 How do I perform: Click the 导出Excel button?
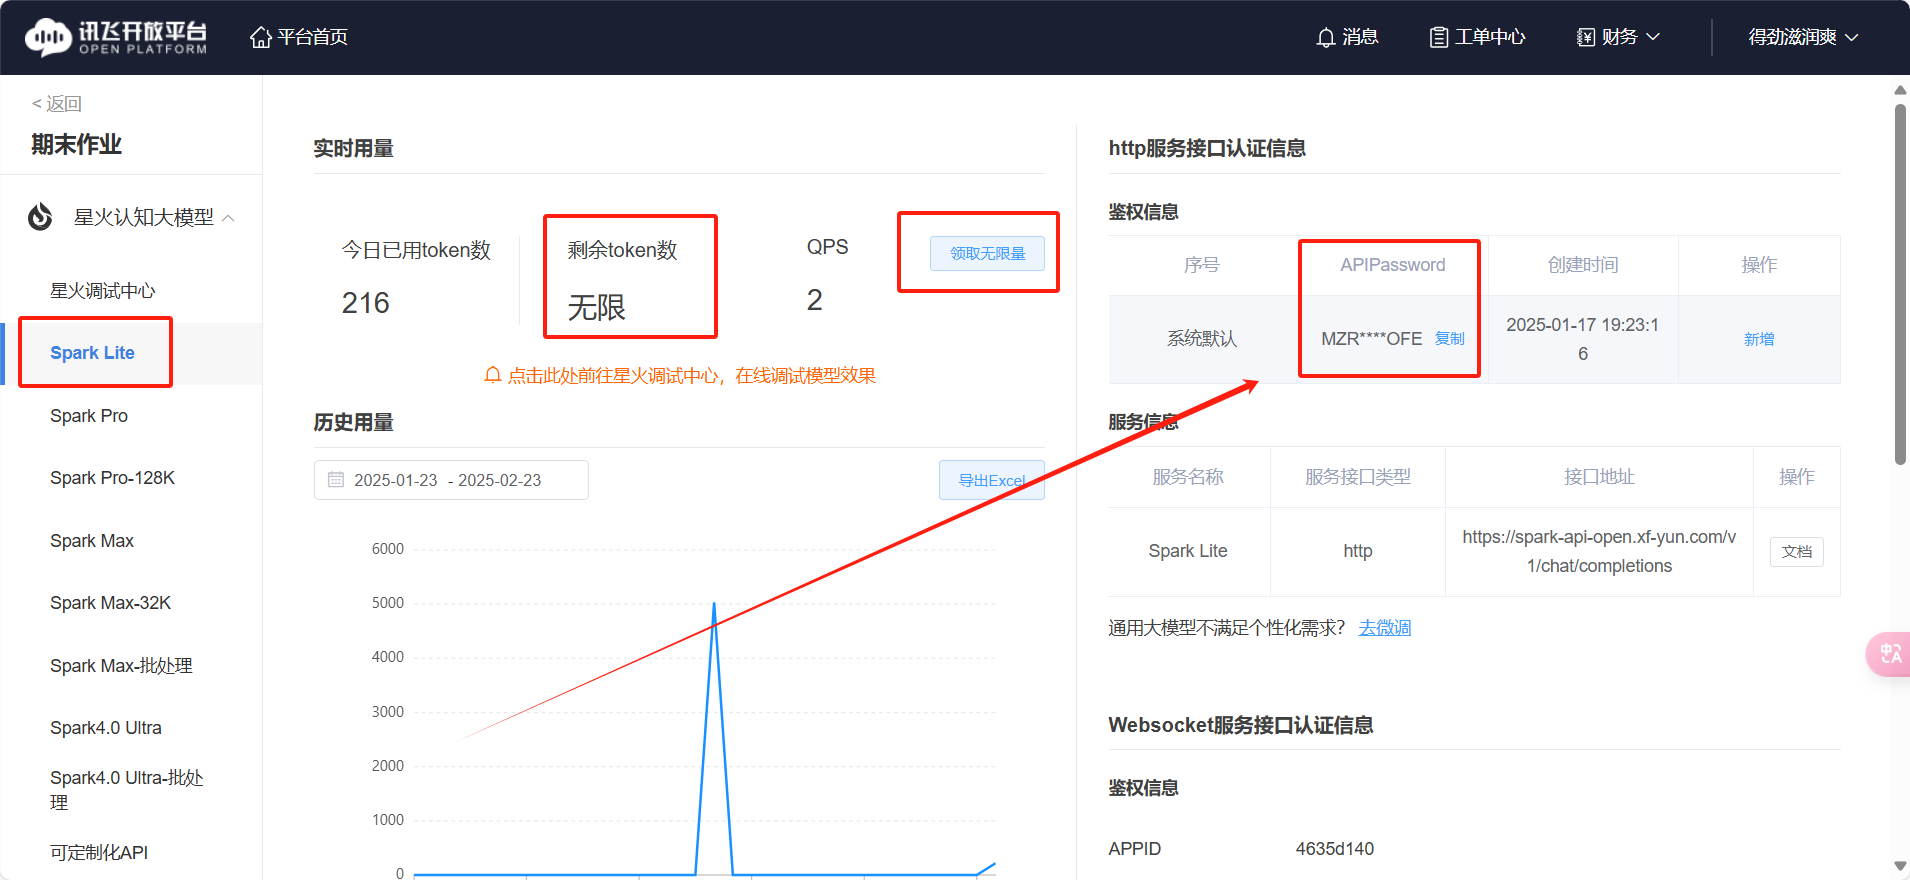992,480
